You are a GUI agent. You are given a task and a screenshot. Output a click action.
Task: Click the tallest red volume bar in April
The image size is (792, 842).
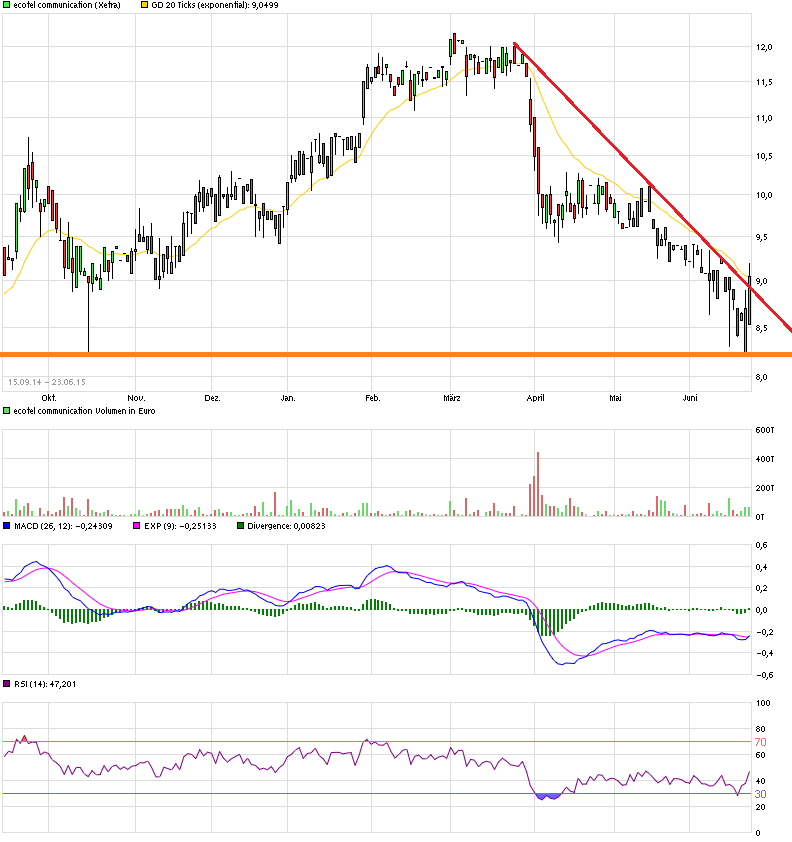click(x=538, y=484)
